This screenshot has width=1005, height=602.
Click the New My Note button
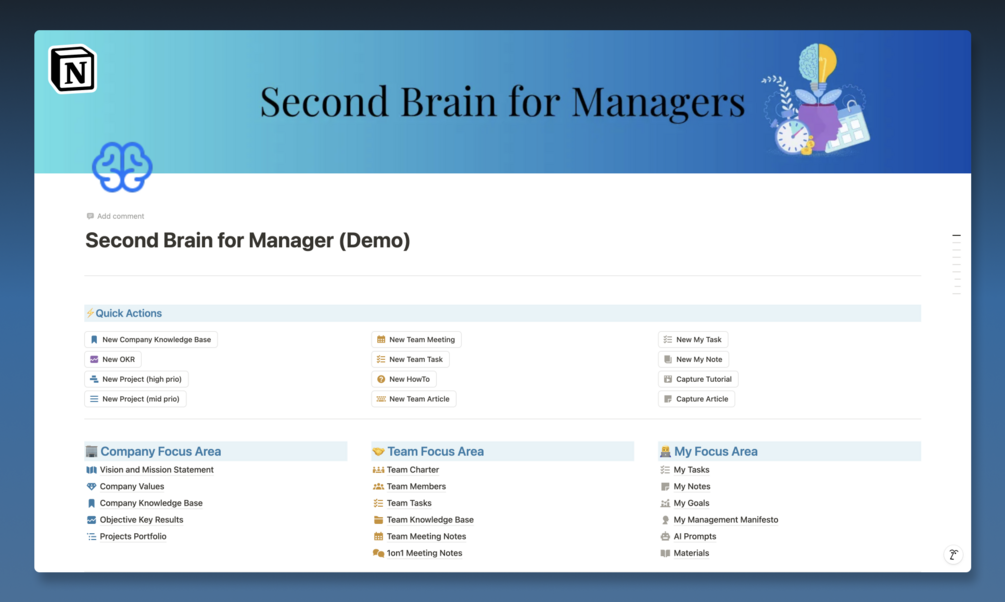[694, 360]
